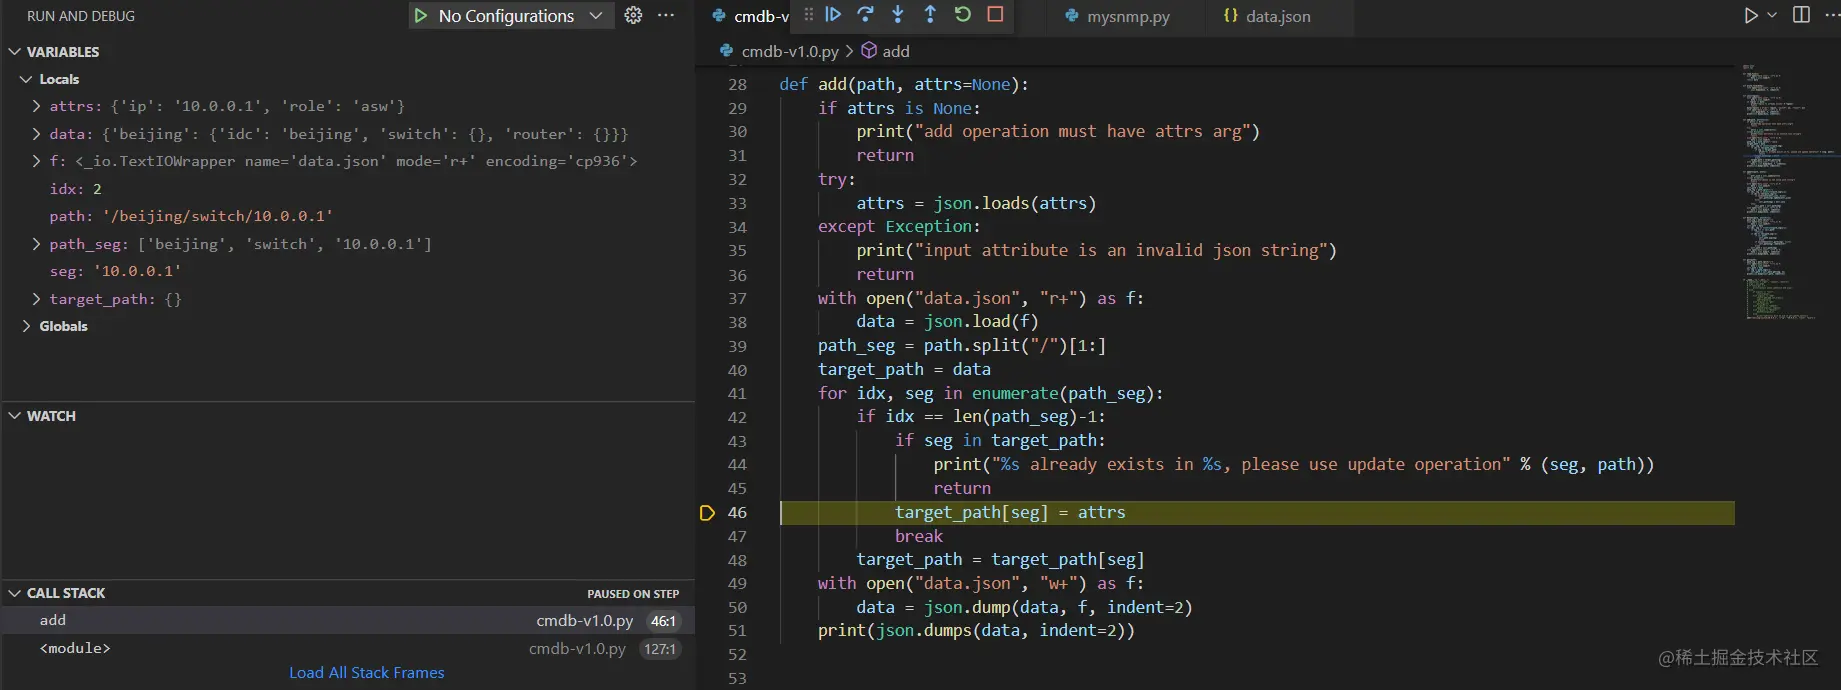The image size is (1841, 690).
Task: Click line number 41 gutter
Action: [737, 394]
